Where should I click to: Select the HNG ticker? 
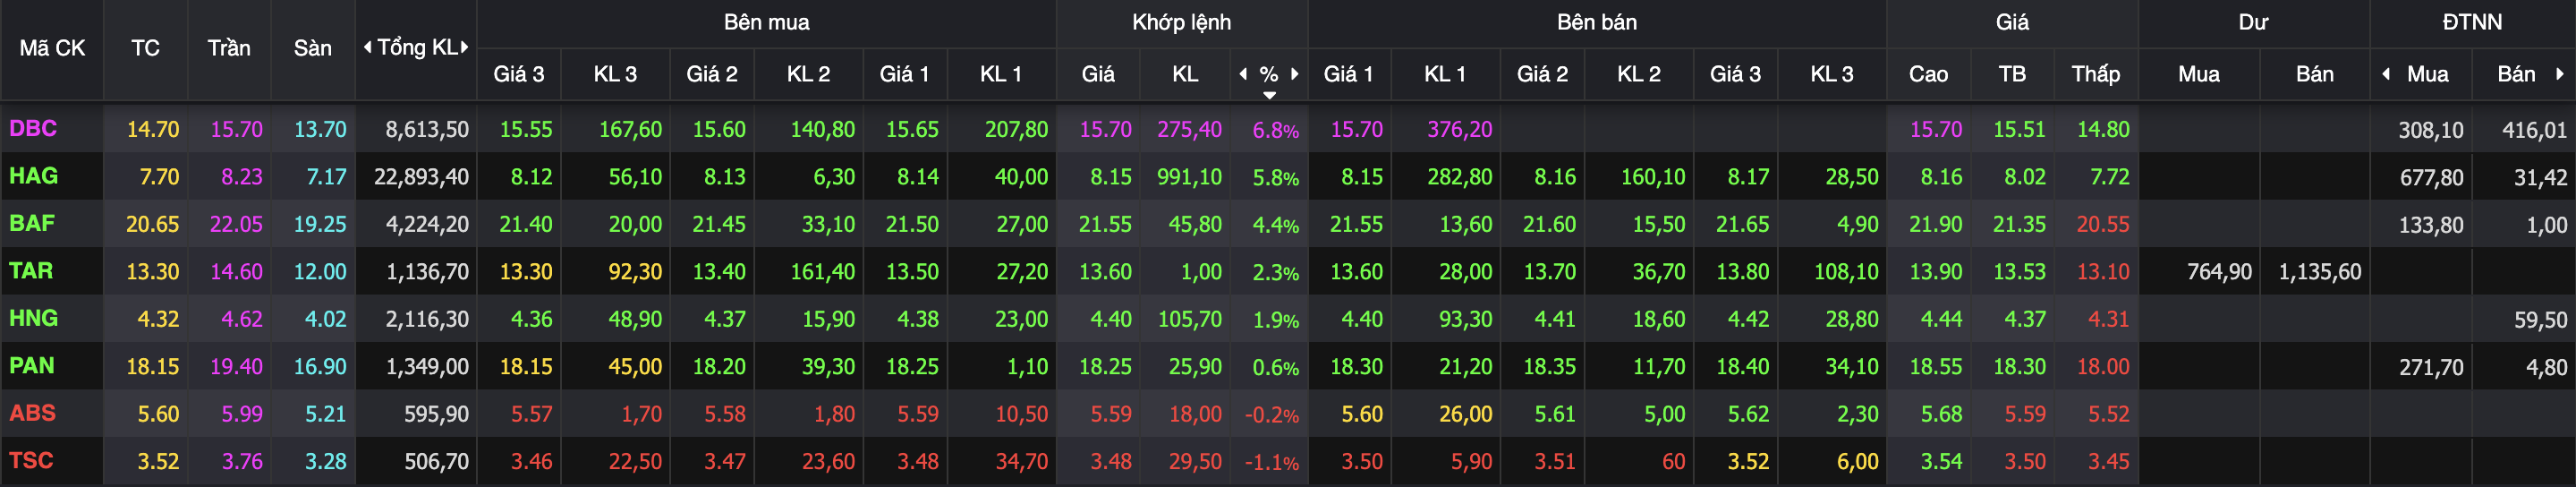click(33, 318)
